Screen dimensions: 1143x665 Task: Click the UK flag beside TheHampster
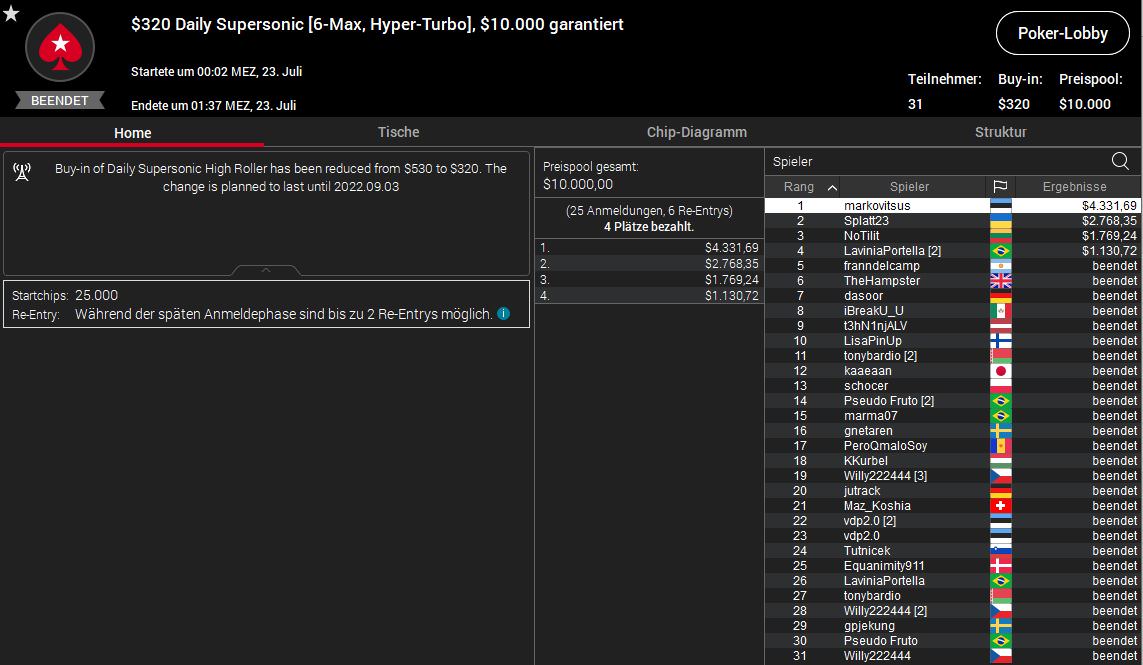[1000, 281]
